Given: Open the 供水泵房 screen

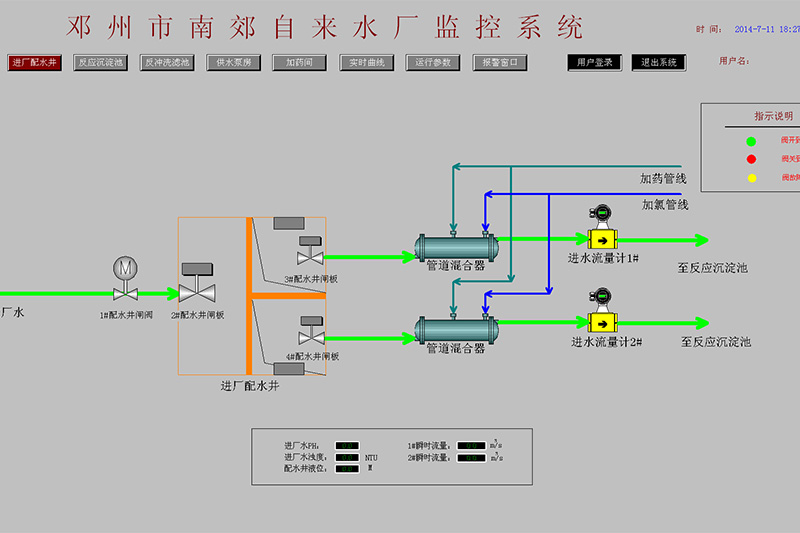Looking at the screenshot, I should pyautogui.click(x=233, y=62).
